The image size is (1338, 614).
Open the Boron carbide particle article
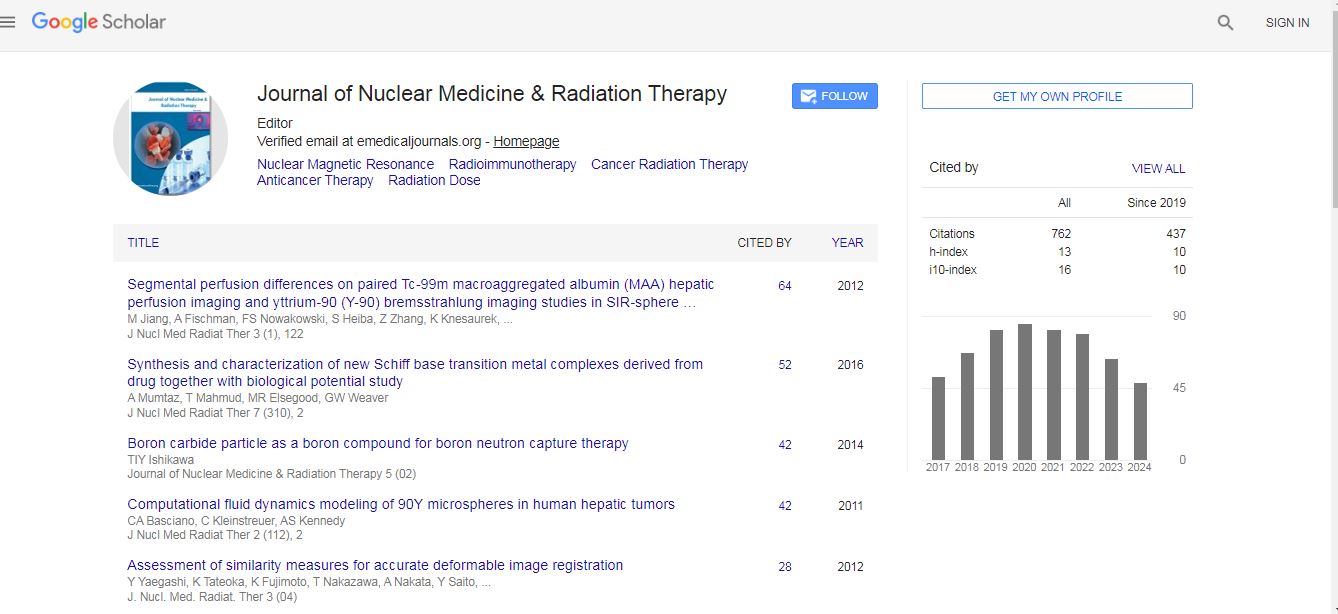(378, 443)
